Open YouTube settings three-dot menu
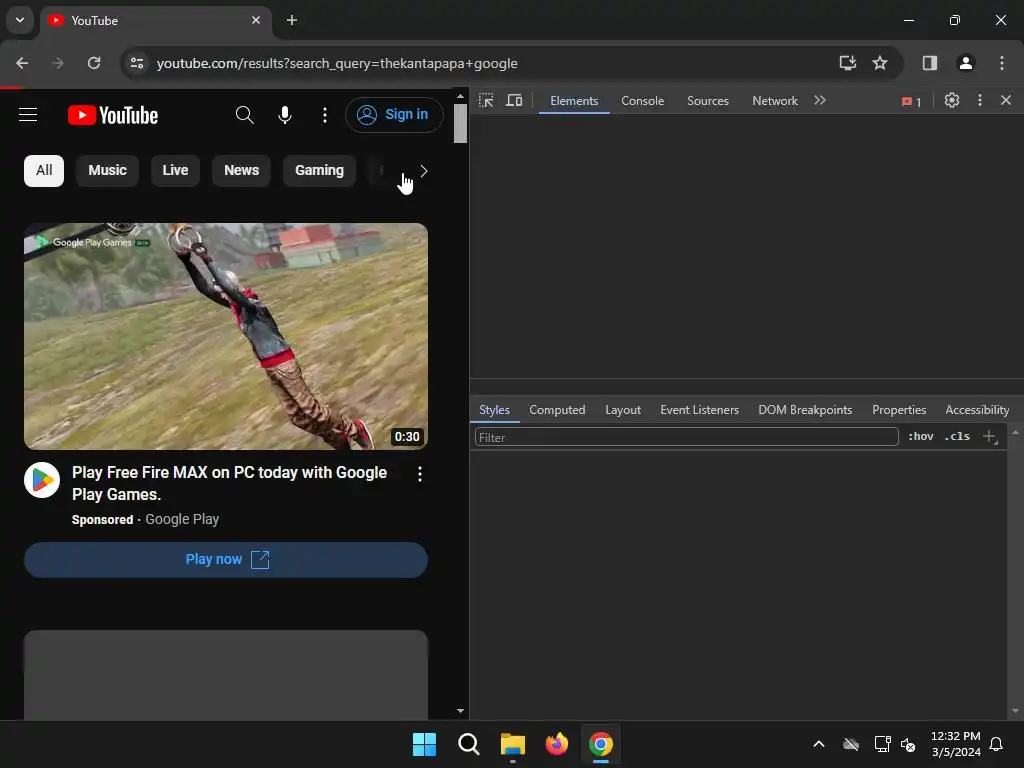 (325, 115)
